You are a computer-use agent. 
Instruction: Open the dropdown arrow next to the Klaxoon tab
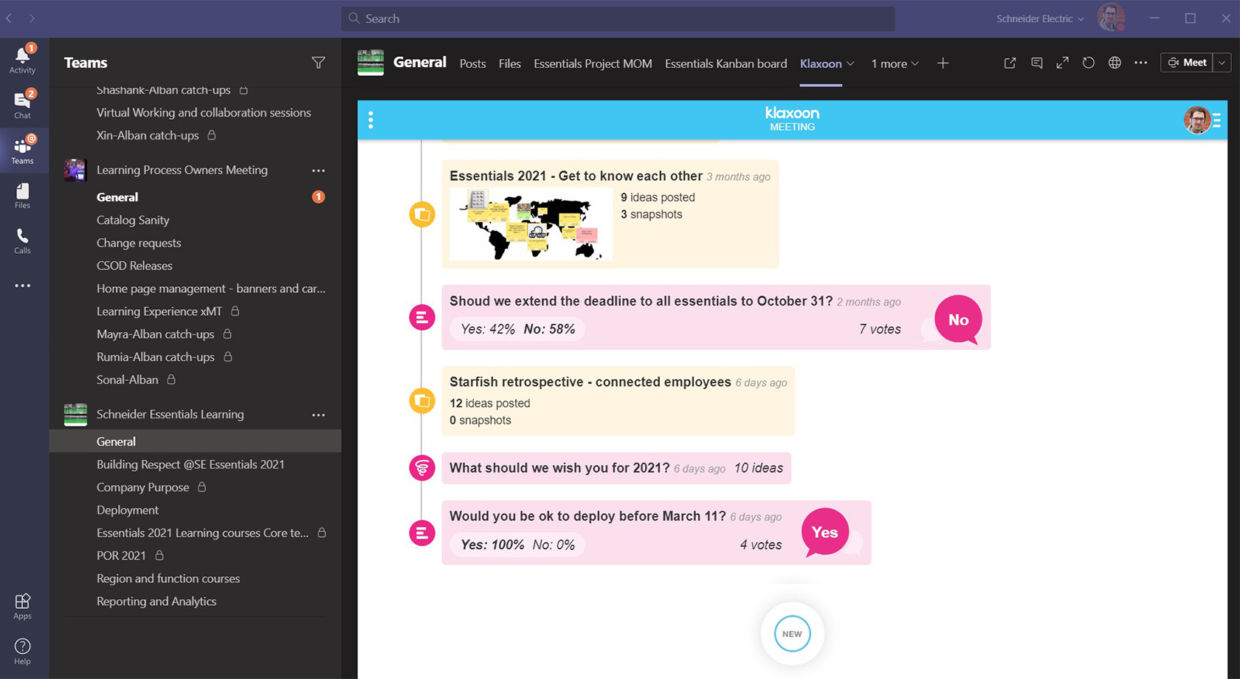pos(849,63)
